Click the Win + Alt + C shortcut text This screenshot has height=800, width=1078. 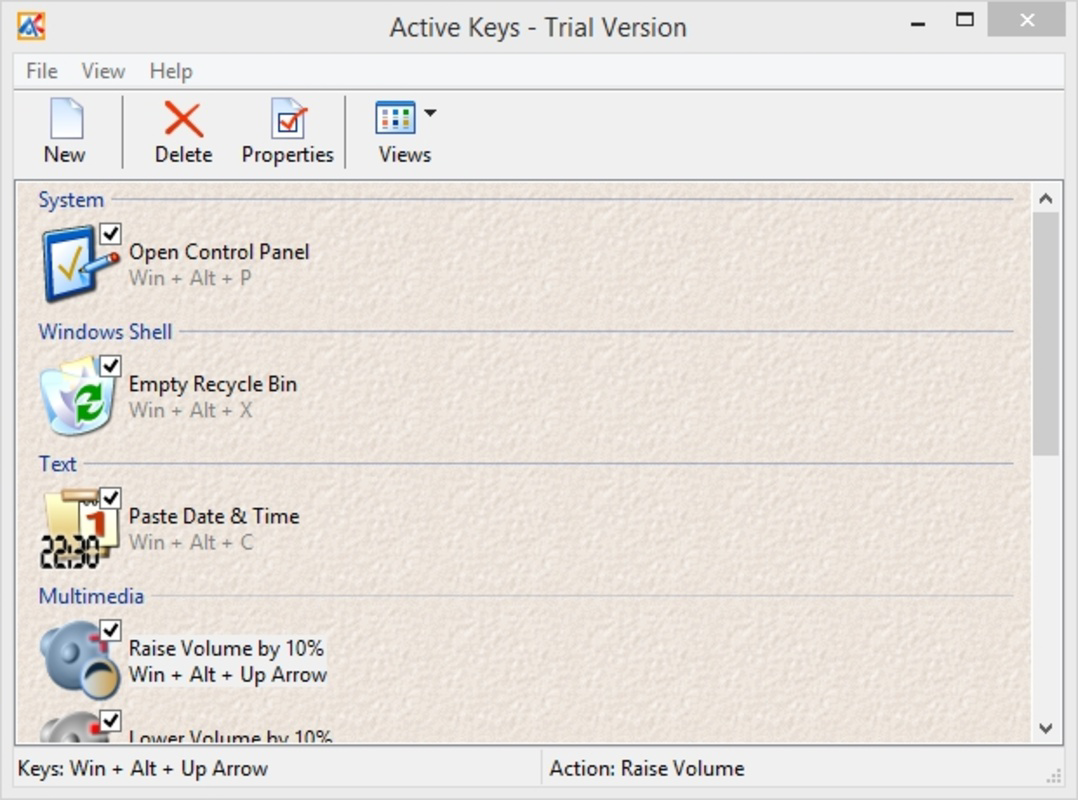[x=191, y=542]
